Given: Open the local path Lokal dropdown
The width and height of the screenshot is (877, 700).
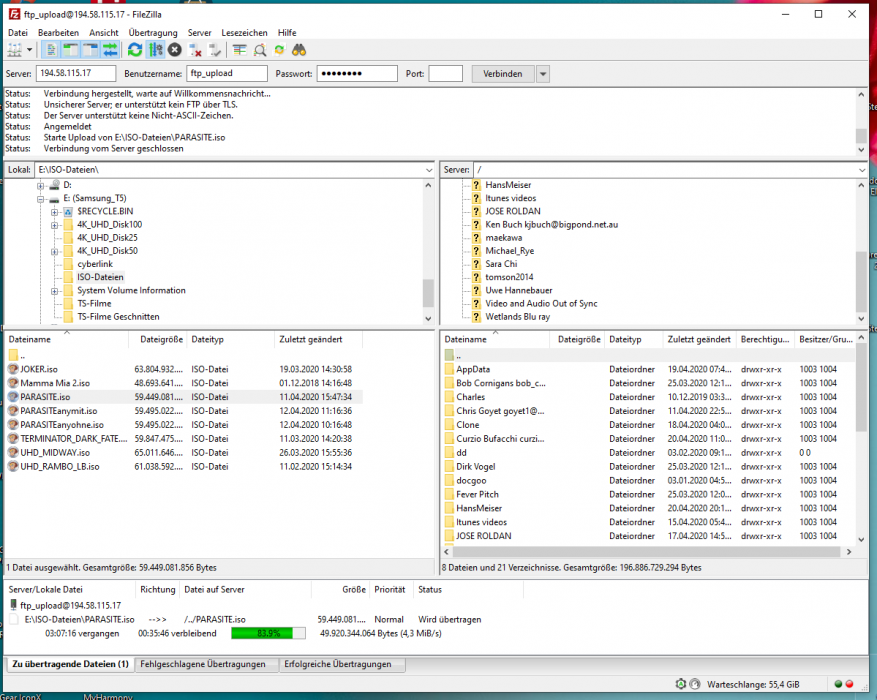Looking at the screenshot, I should pos(428,170).
